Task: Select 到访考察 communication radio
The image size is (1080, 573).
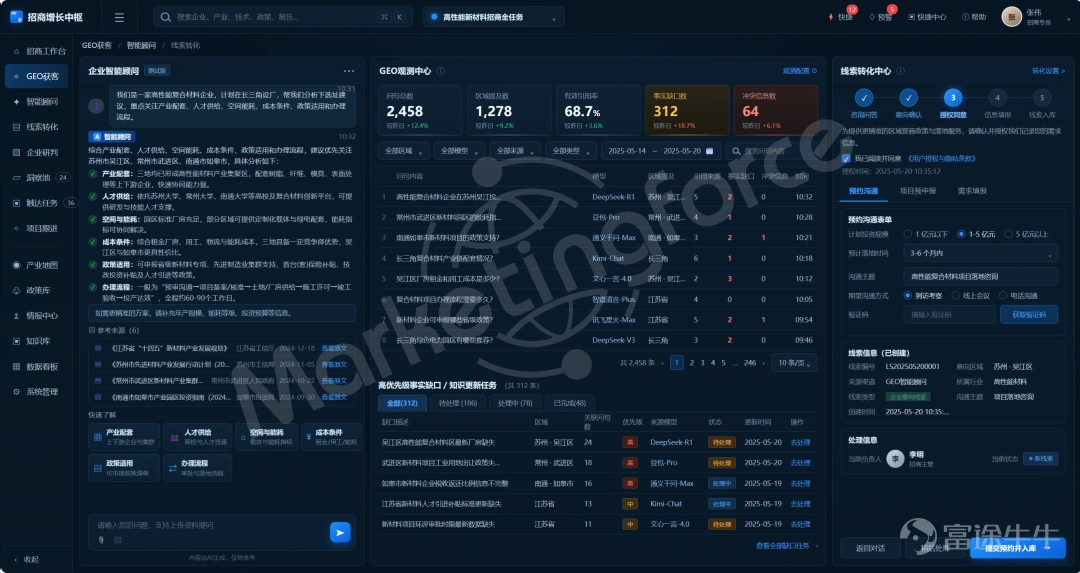Action: pos(908,295)
